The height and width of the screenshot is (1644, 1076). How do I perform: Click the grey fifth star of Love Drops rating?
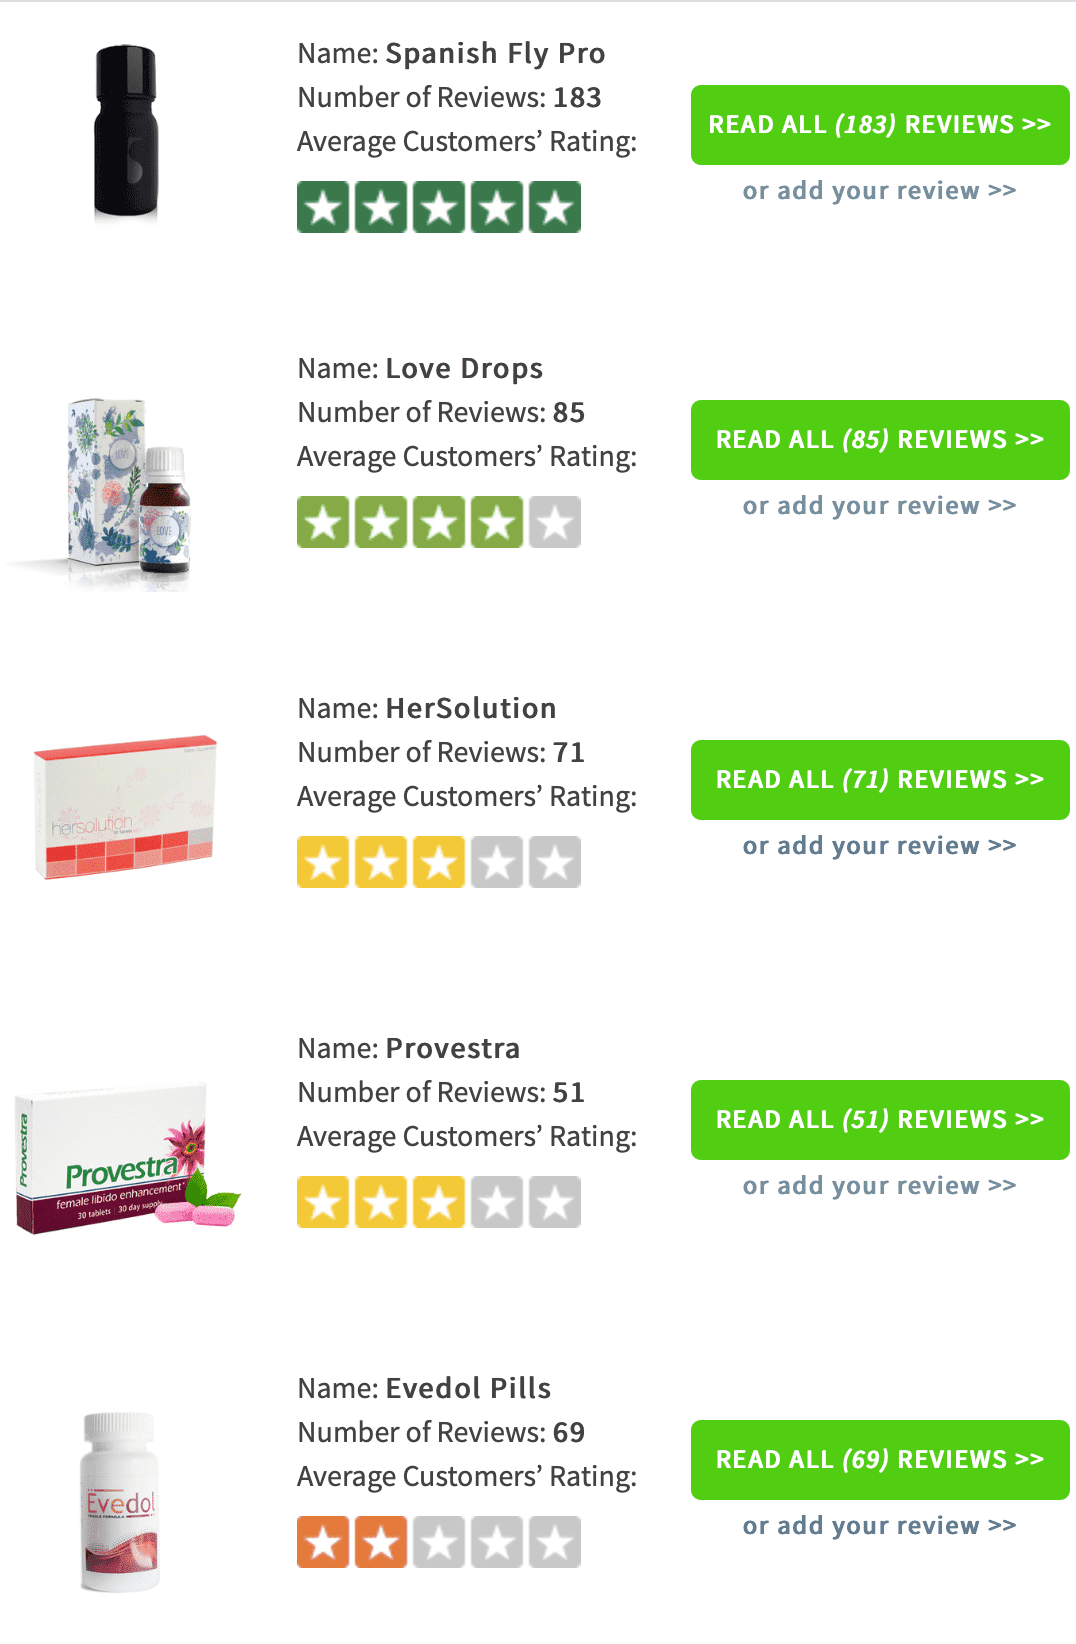[x=555, y=522]
